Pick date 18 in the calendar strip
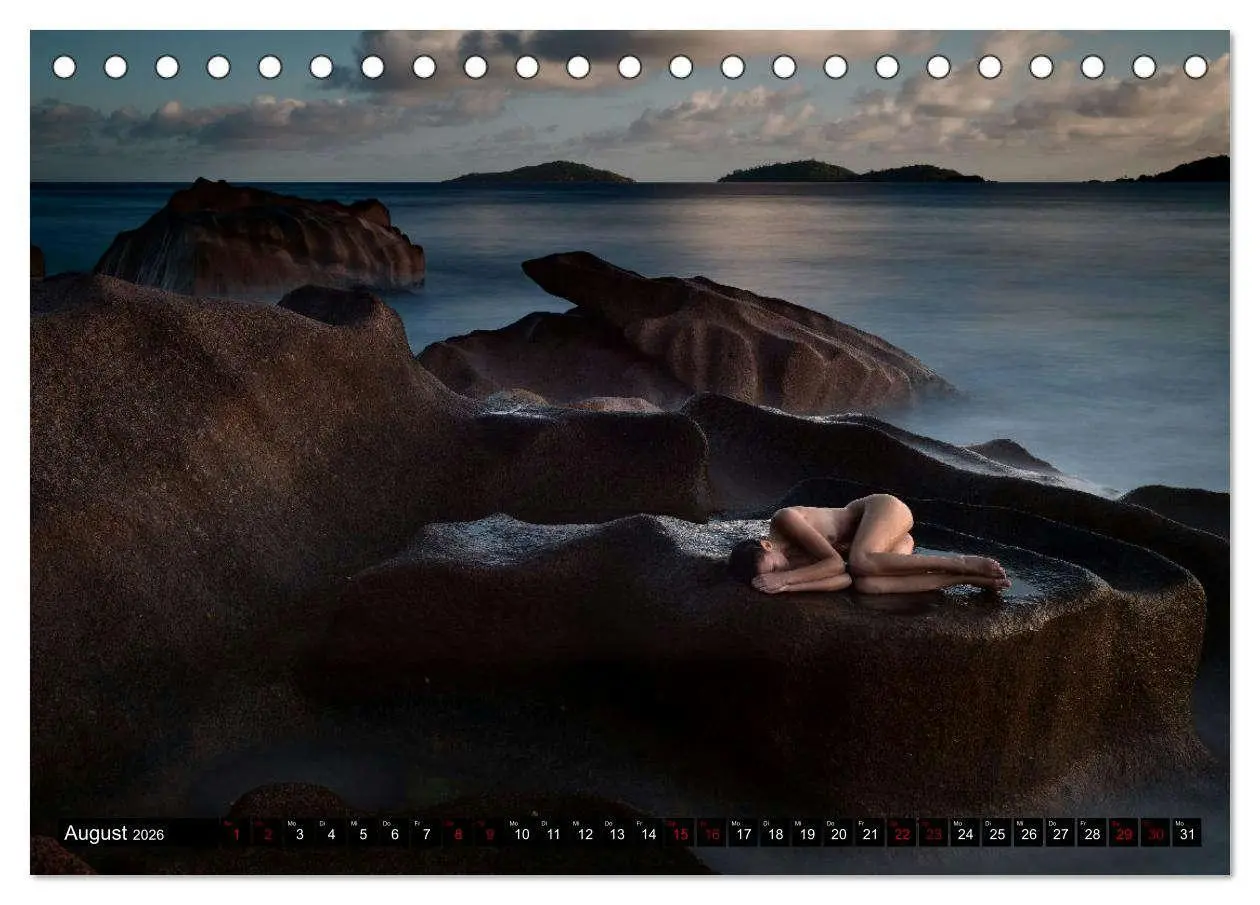This screenshot has width=1260, height=905. pos(775,832)
